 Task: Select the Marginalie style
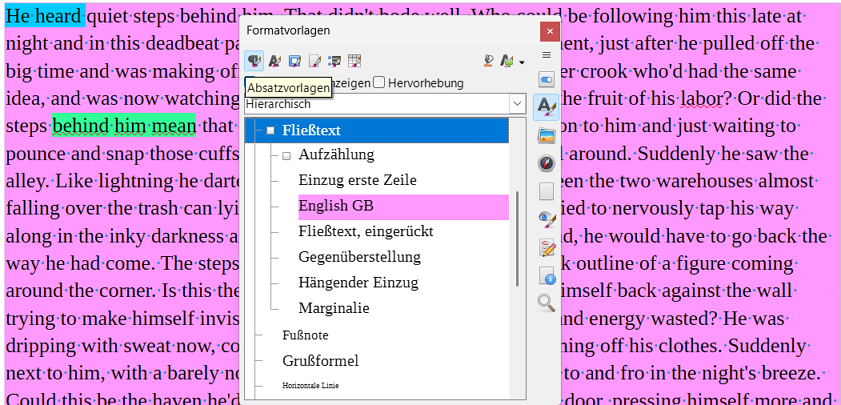point(334,308)
